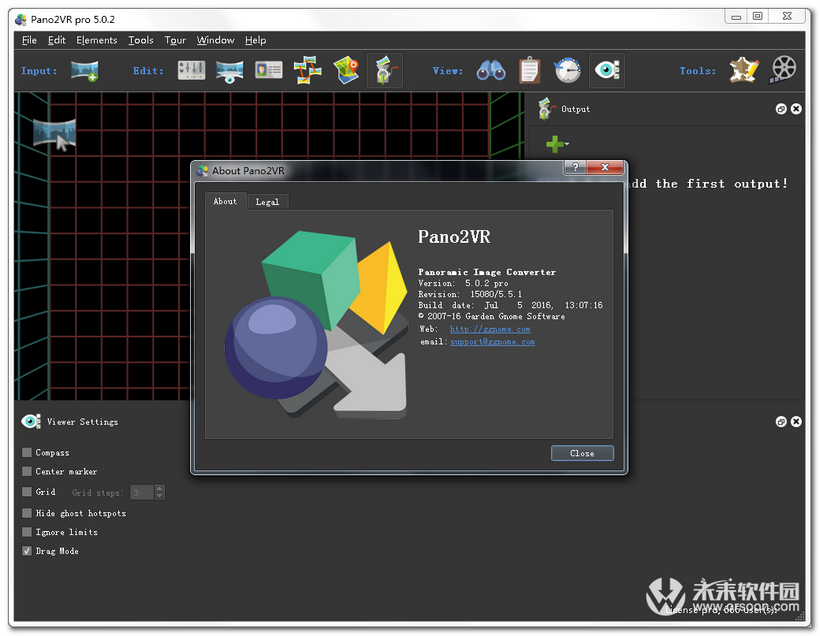This screenshot has height=636, width=820.
Task: Open the clipboard List View icon
Action: (x=529, y=70)
